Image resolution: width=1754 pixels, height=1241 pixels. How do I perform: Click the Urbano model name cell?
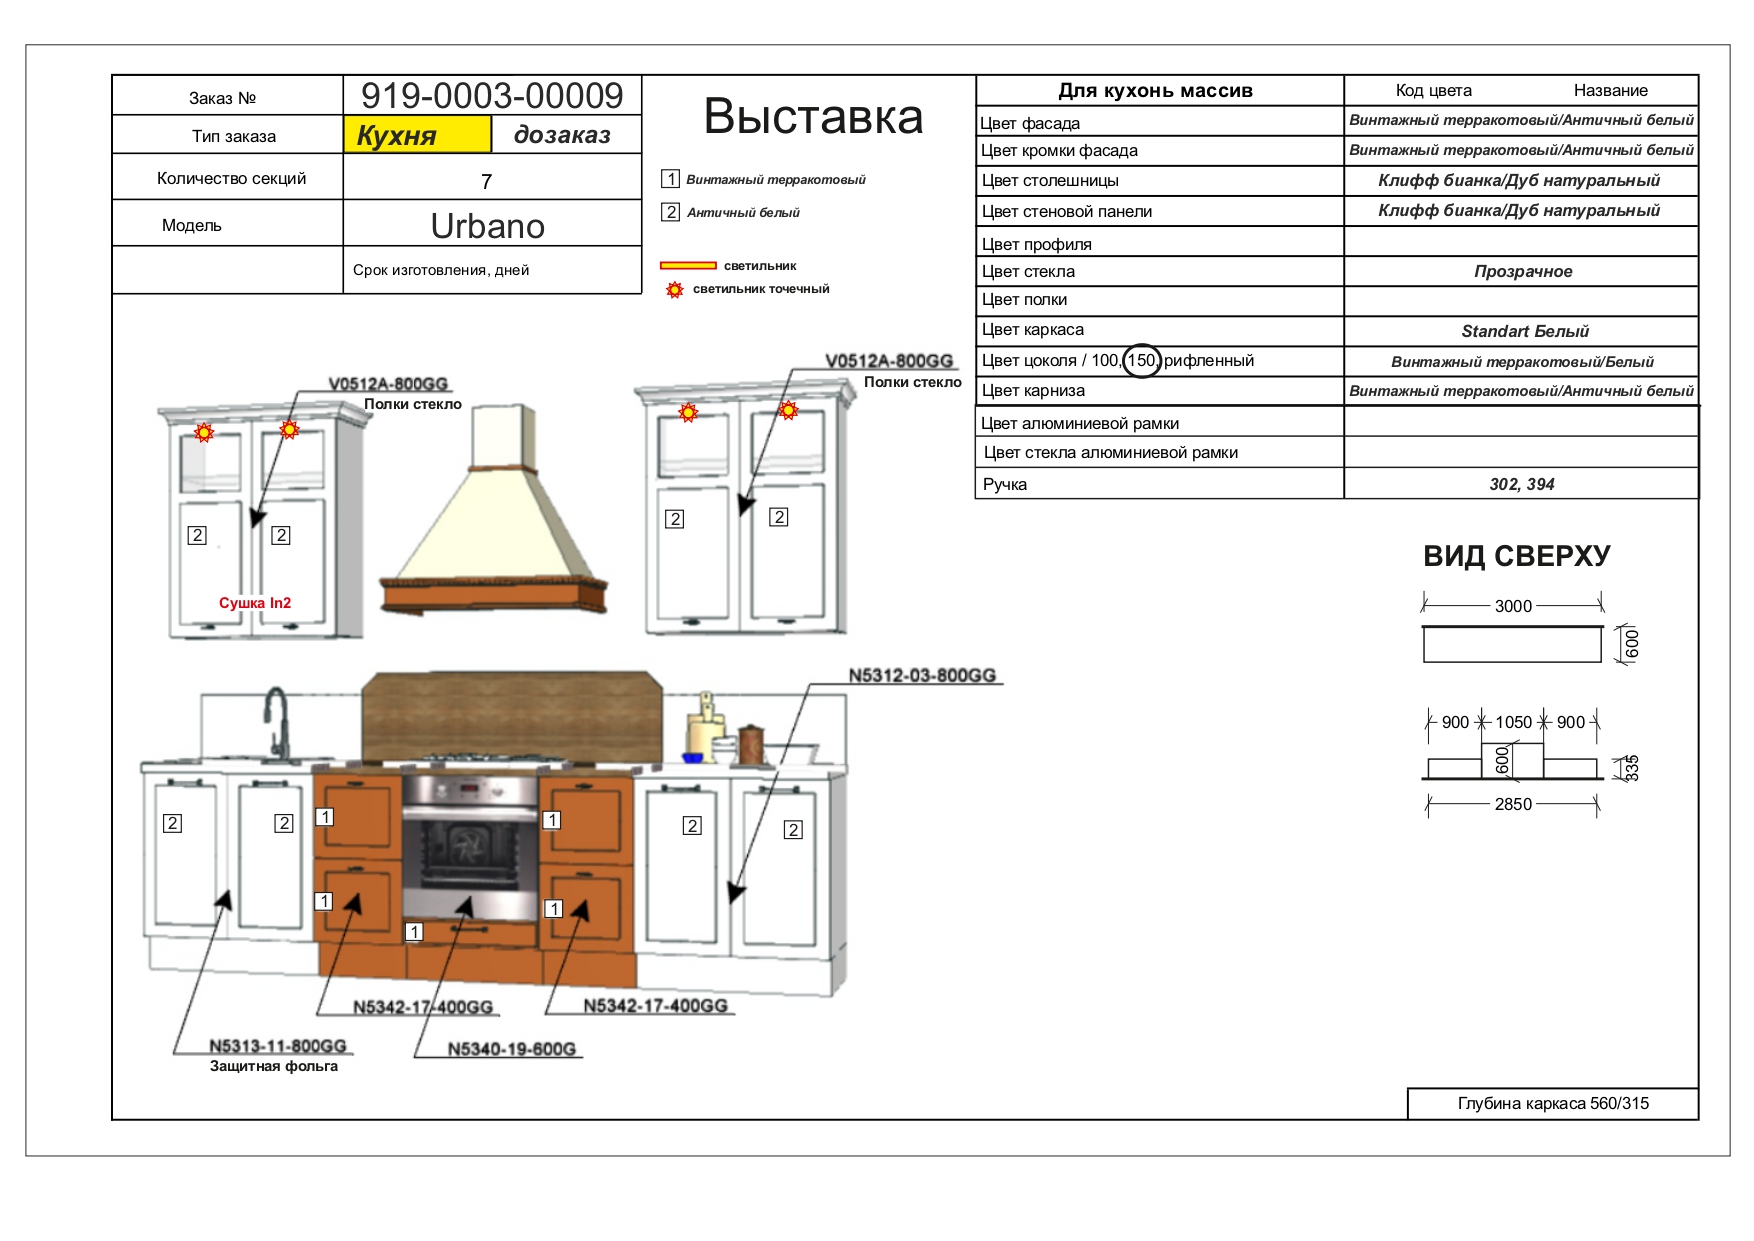click(x=488, y=226)
